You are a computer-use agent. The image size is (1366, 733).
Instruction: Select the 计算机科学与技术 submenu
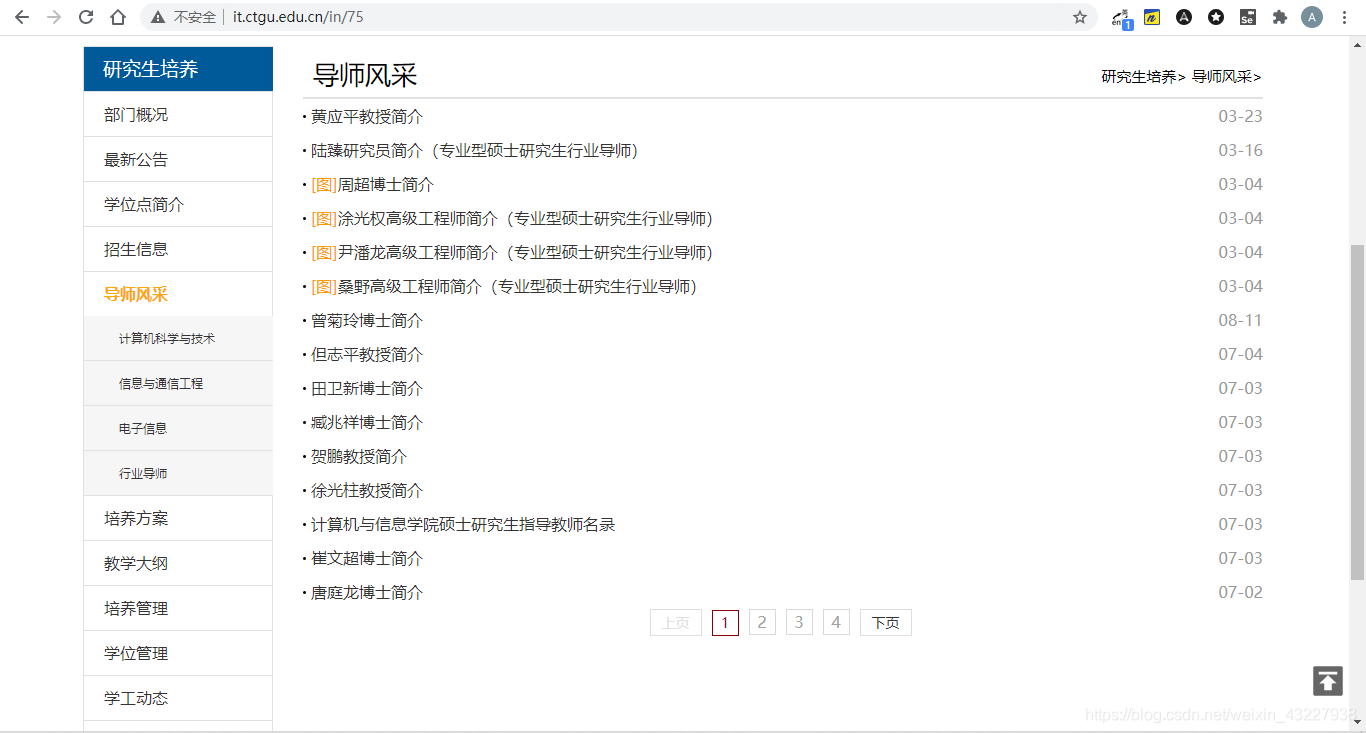tap(166, 338)
